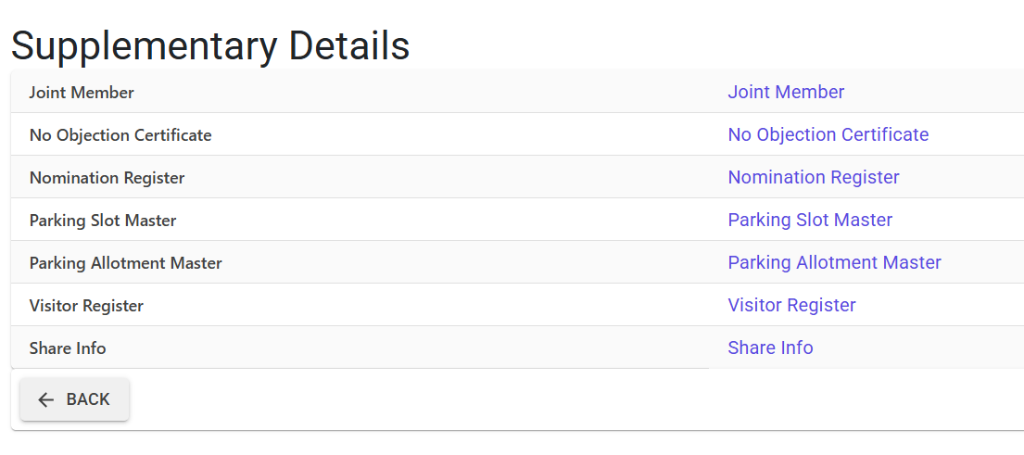Open the Joint Member link
Screen dimensions: 1024x455
(786, 92)
